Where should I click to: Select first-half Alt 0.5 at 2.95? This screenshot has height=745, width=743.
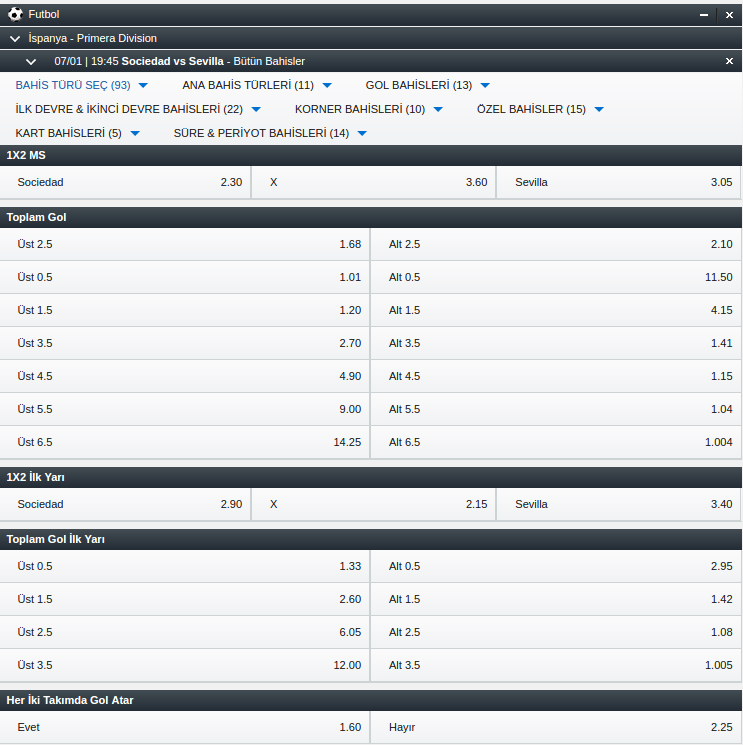pyautogui.click(x=556, y=566)
